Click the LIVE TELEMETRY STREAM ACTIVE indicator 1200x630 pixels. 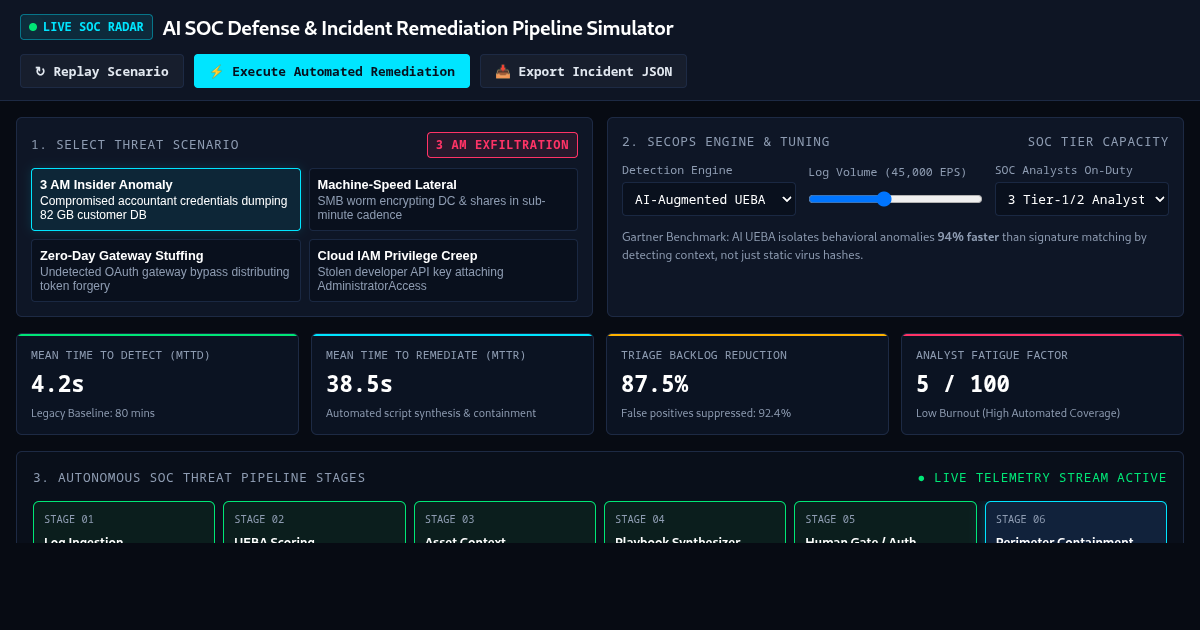pos(1042,478)
